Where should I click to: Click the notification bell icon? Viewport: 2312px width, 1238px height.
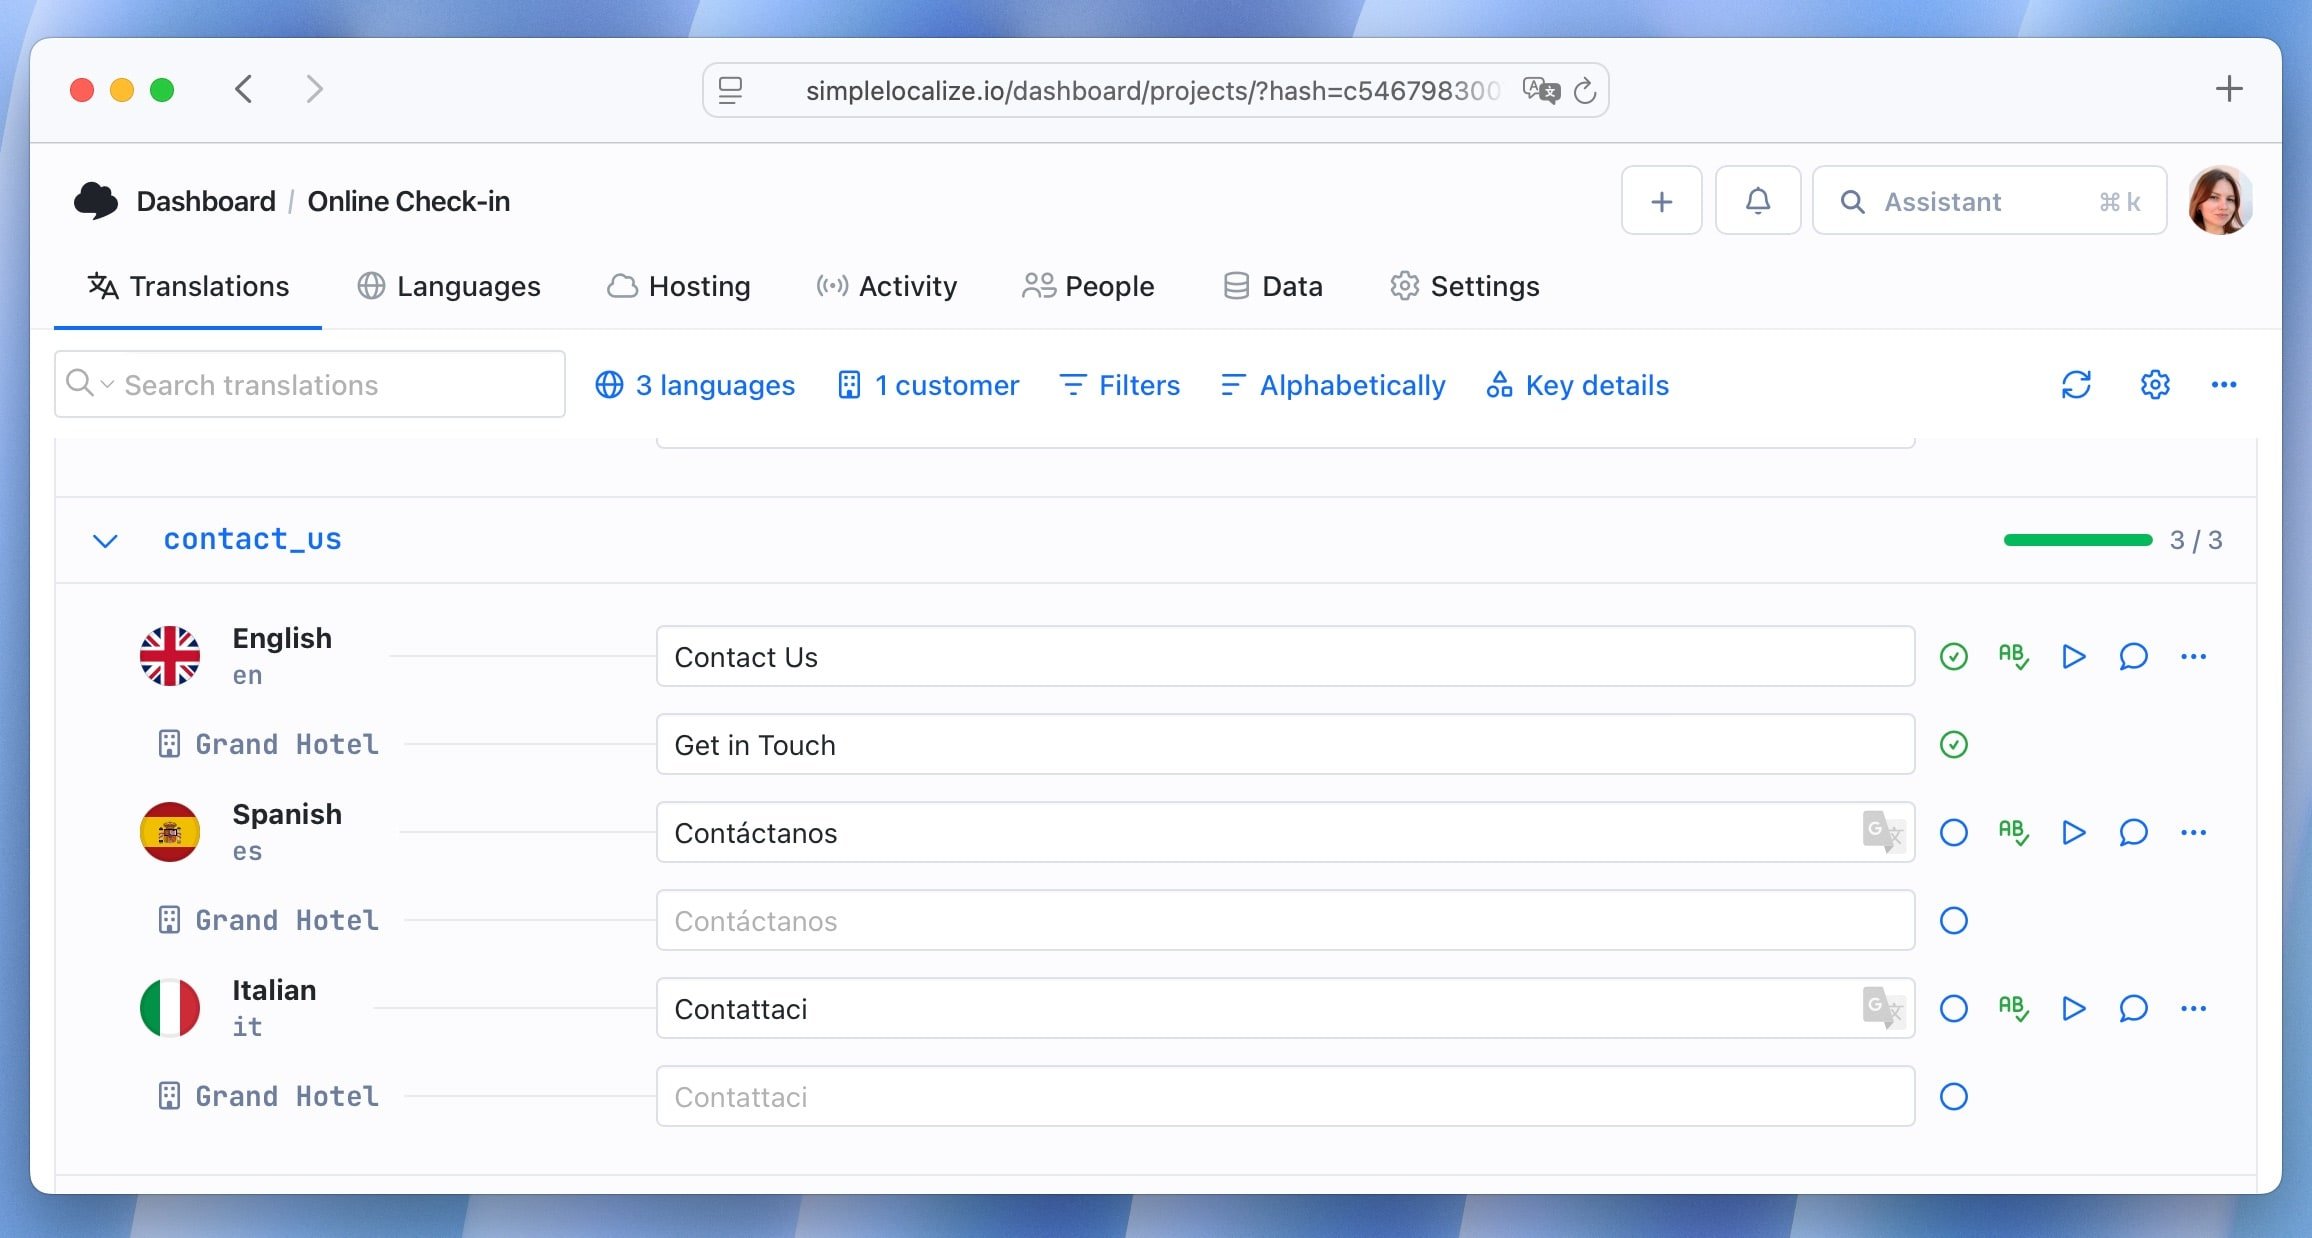(1758, 200)
